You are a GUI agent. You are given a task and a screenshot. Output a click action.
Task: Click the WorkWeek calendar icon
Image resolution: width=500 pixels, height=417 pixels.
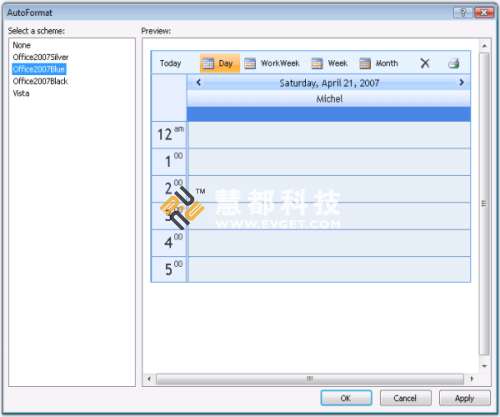point(250,63)
